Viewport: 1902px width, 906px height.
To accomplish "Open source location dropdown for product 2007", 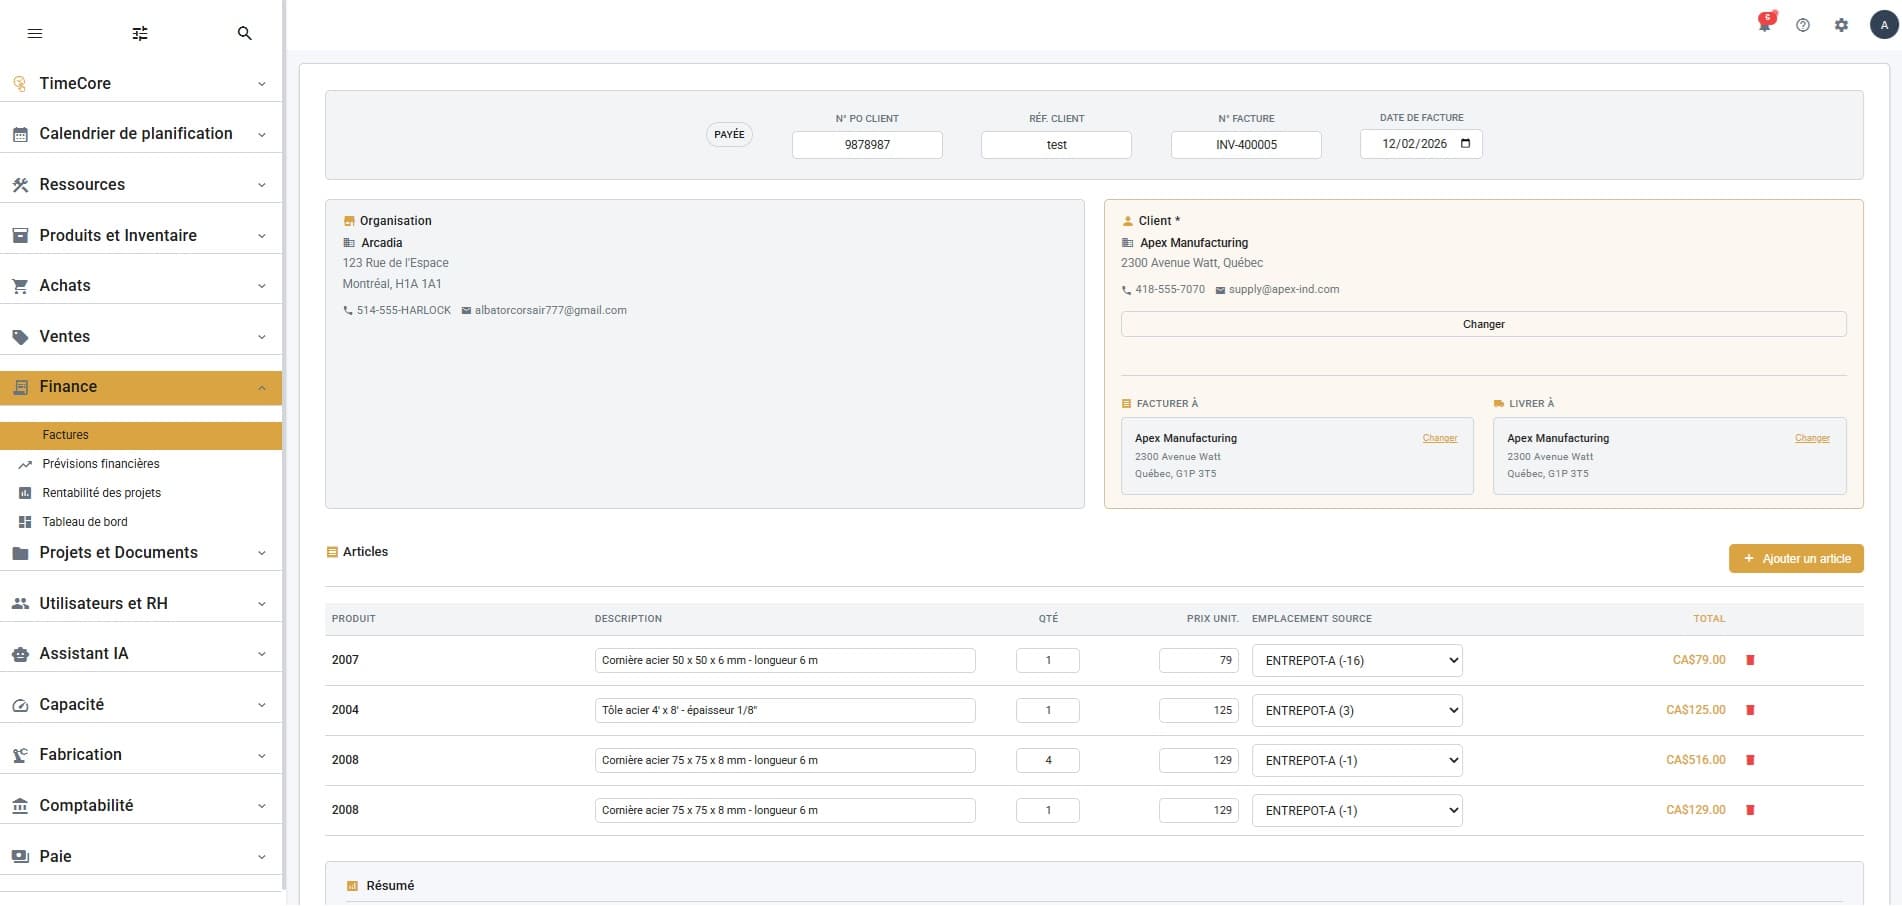I will (x=1357, y=660).
